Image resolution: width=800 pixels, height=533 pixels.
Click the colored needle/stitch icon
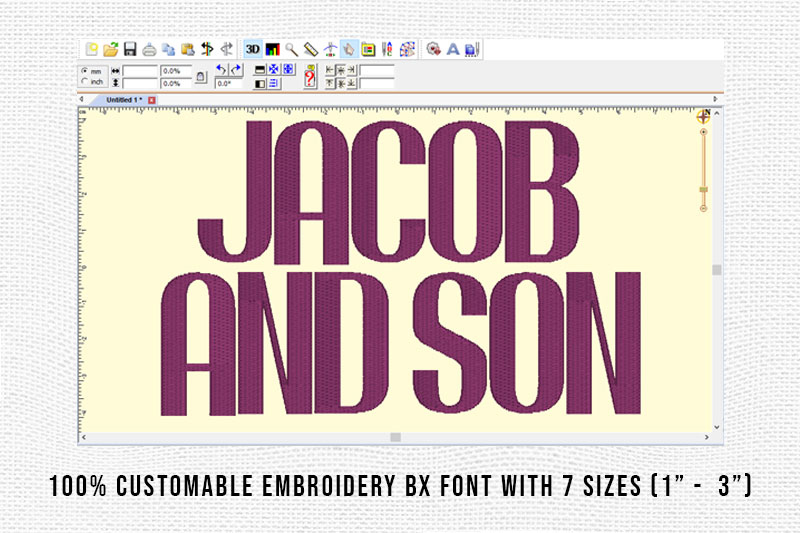coord(207,49)
